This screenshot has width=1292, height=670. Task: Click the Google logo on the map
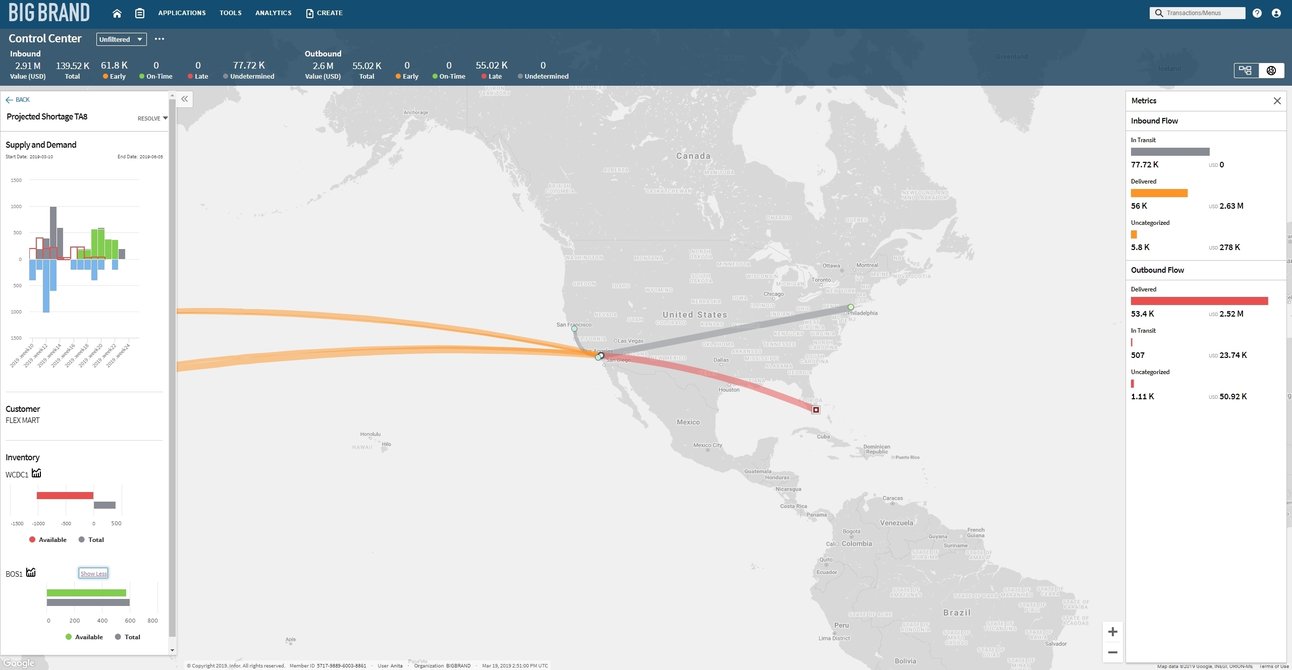pyautogui.click(x=18, y=663)
